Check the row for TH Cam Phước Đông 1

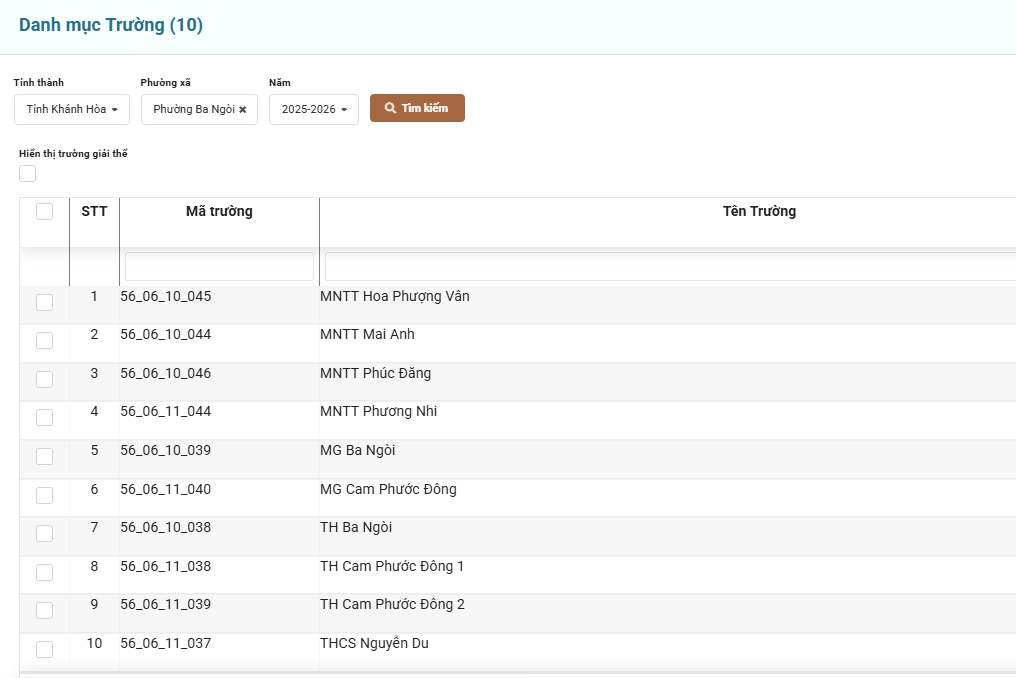point(44,572)
